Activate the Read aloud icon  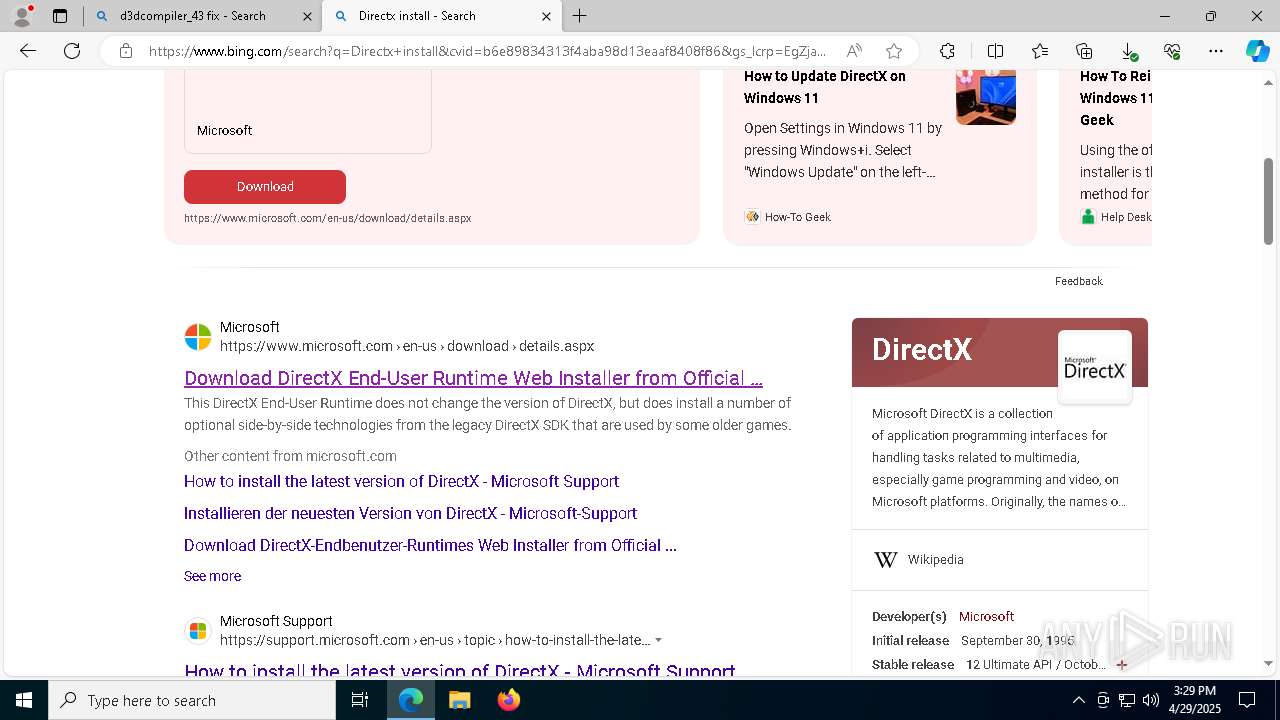[x=854, y=51]
